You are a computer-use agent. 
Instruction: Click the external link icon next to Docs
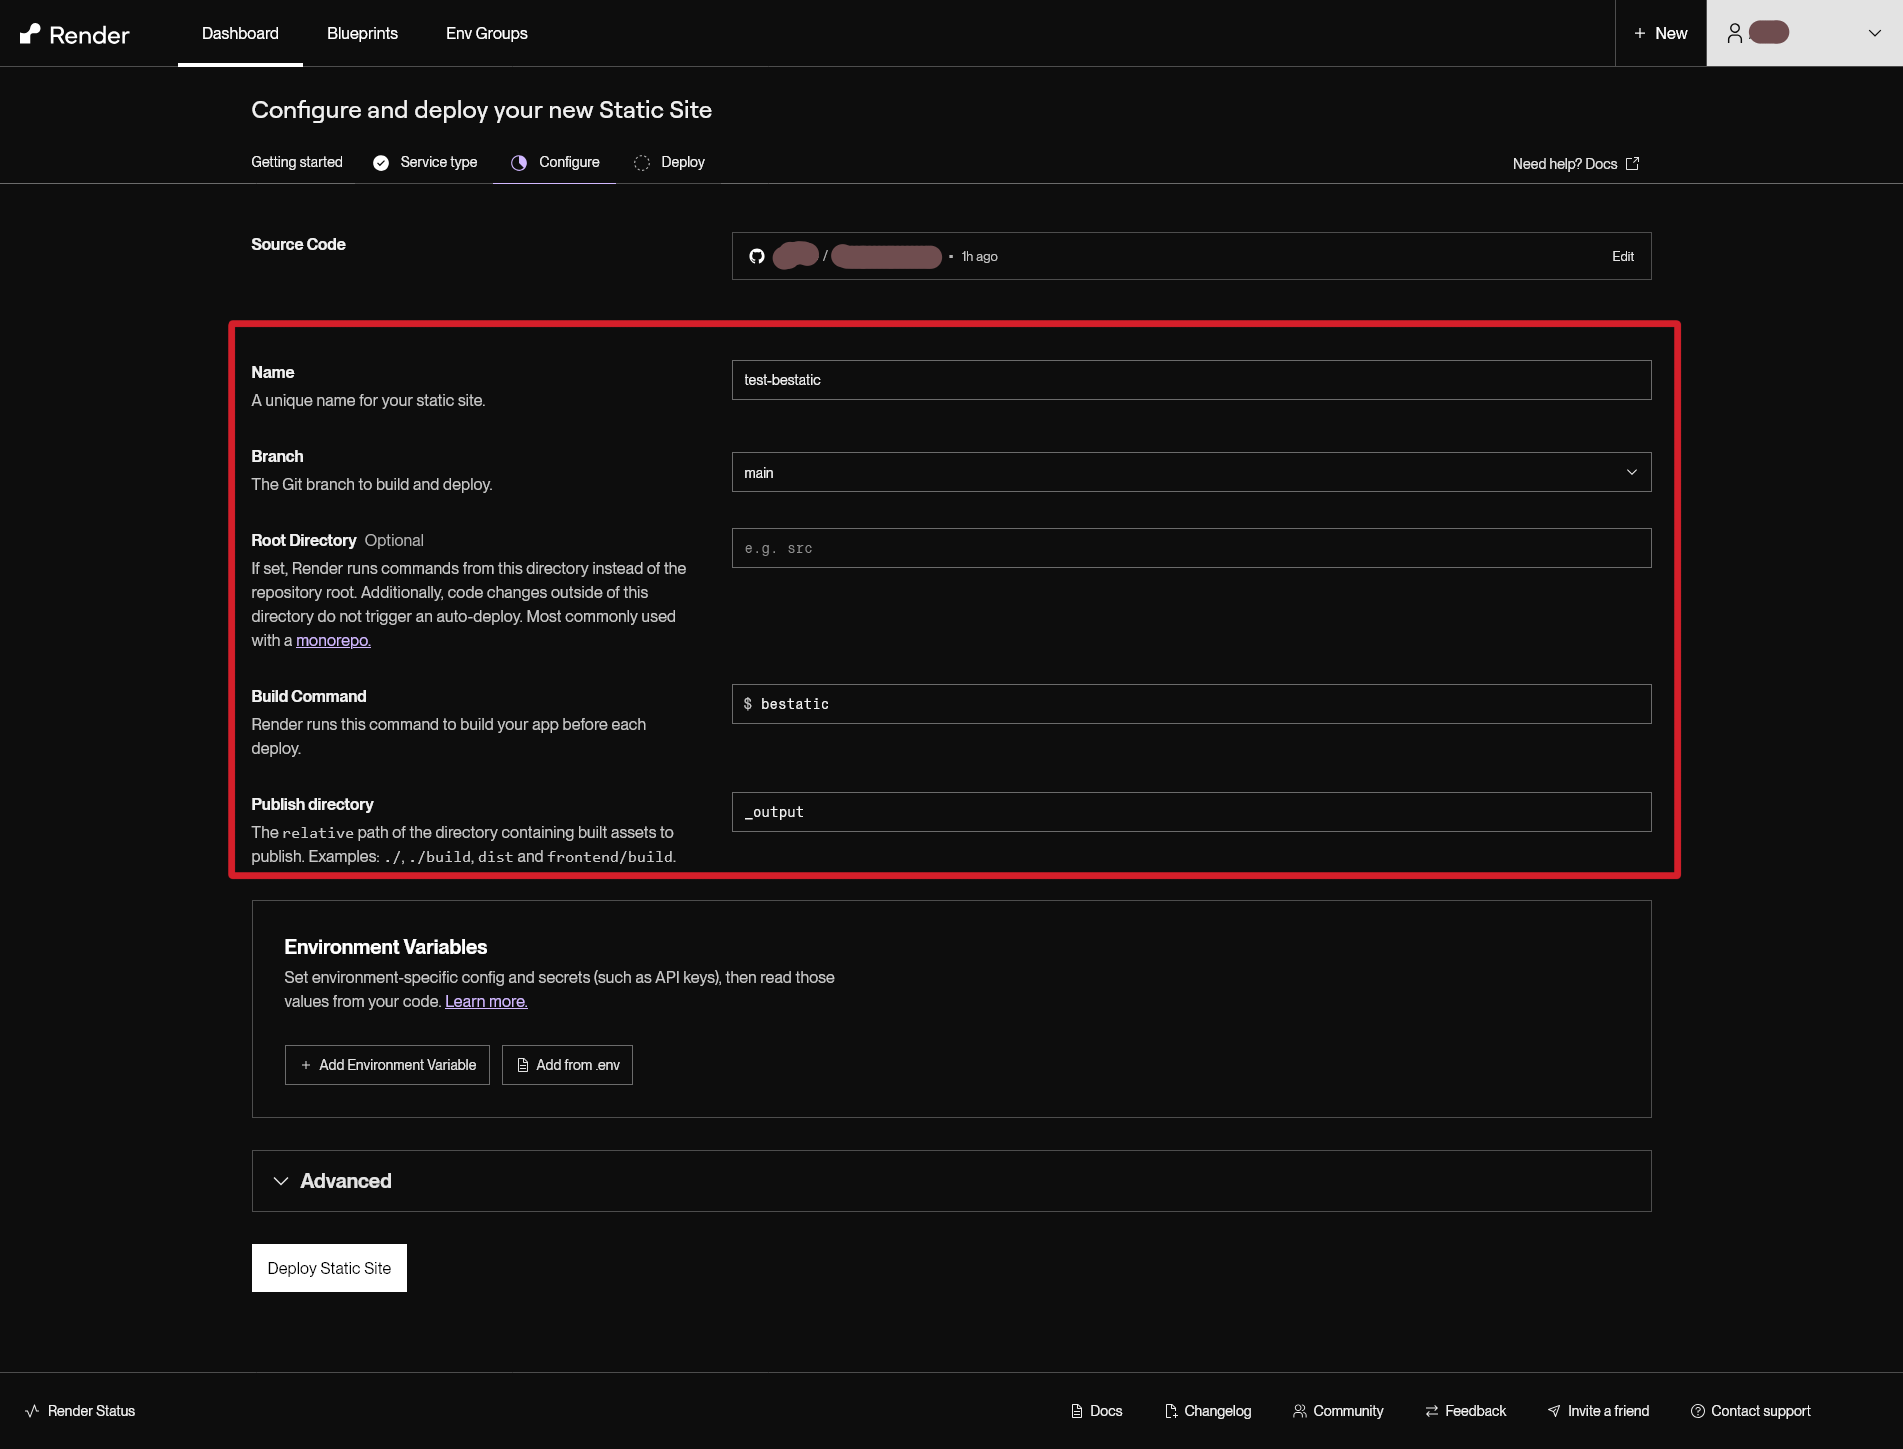[1632, 163]
